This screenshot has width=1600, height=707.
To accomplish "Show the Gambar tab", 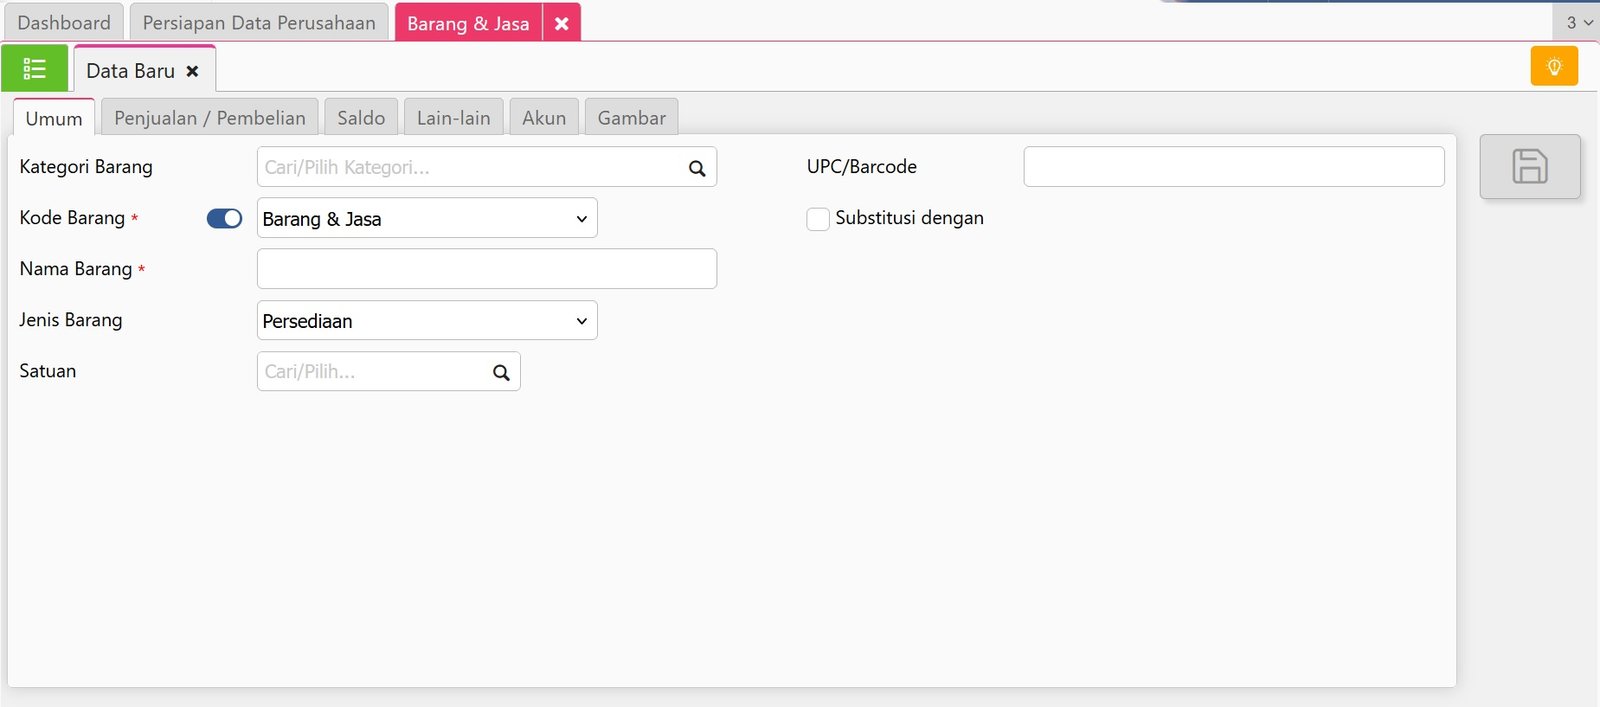I will pyautogui.click(x=631, y=118).
